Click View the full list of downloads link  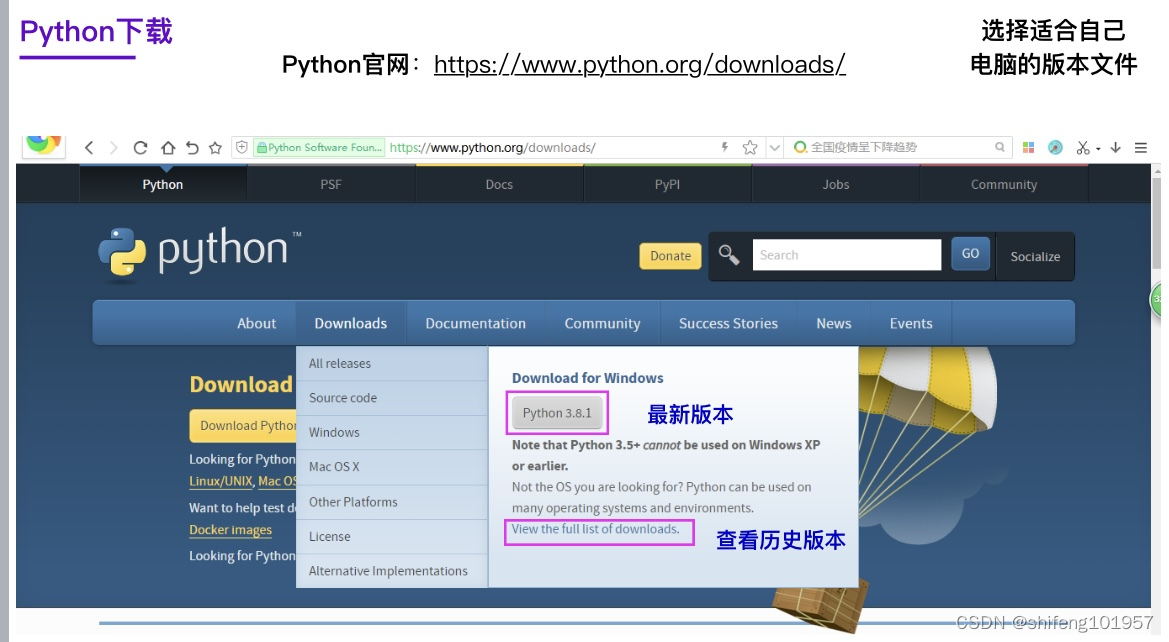[x=596, y=529]
